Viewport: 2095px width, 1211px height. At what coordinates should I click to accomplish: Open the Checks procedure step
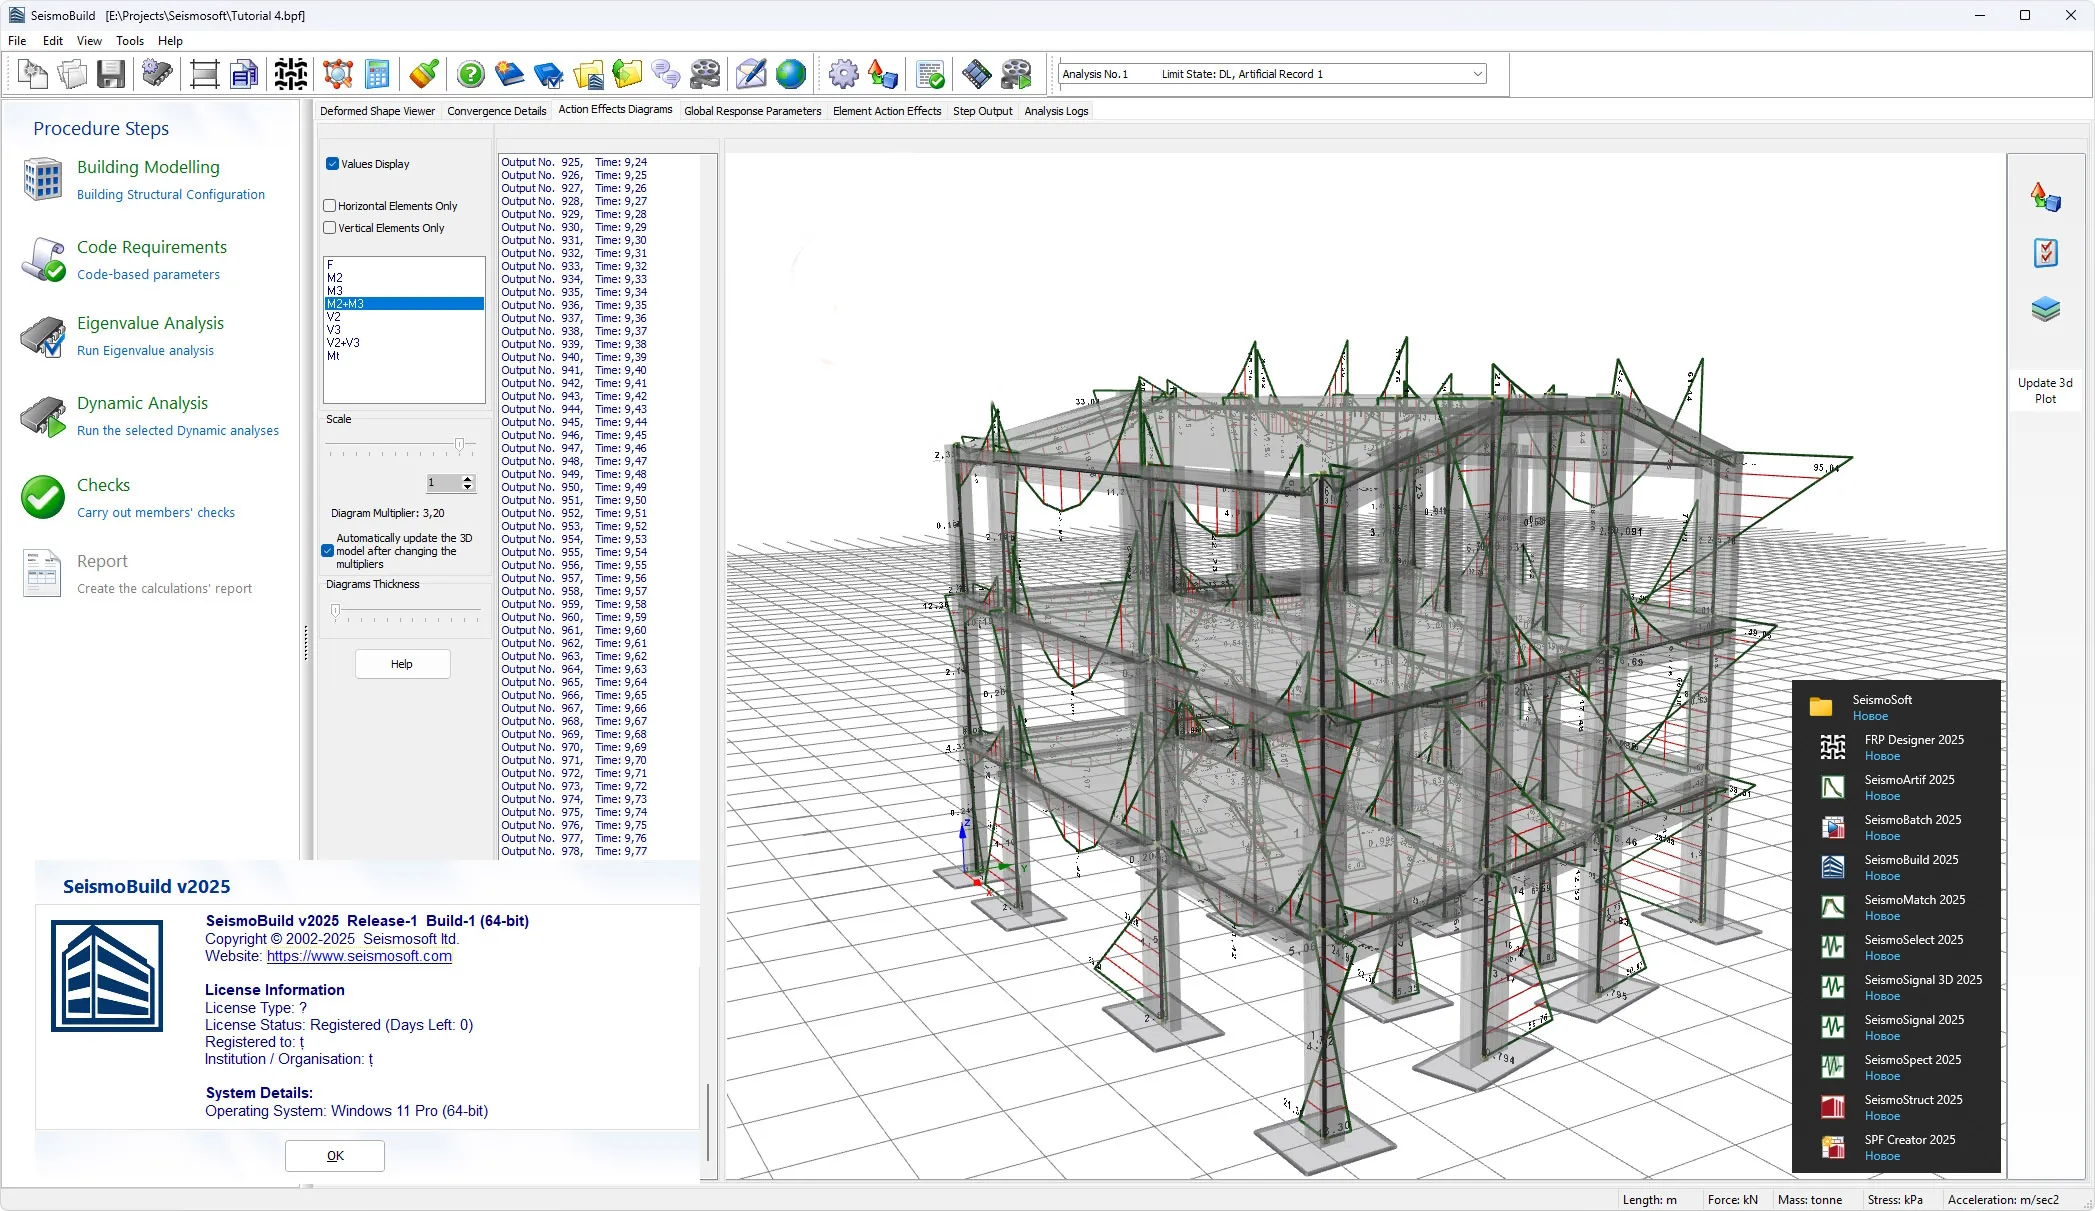[103, 485]
